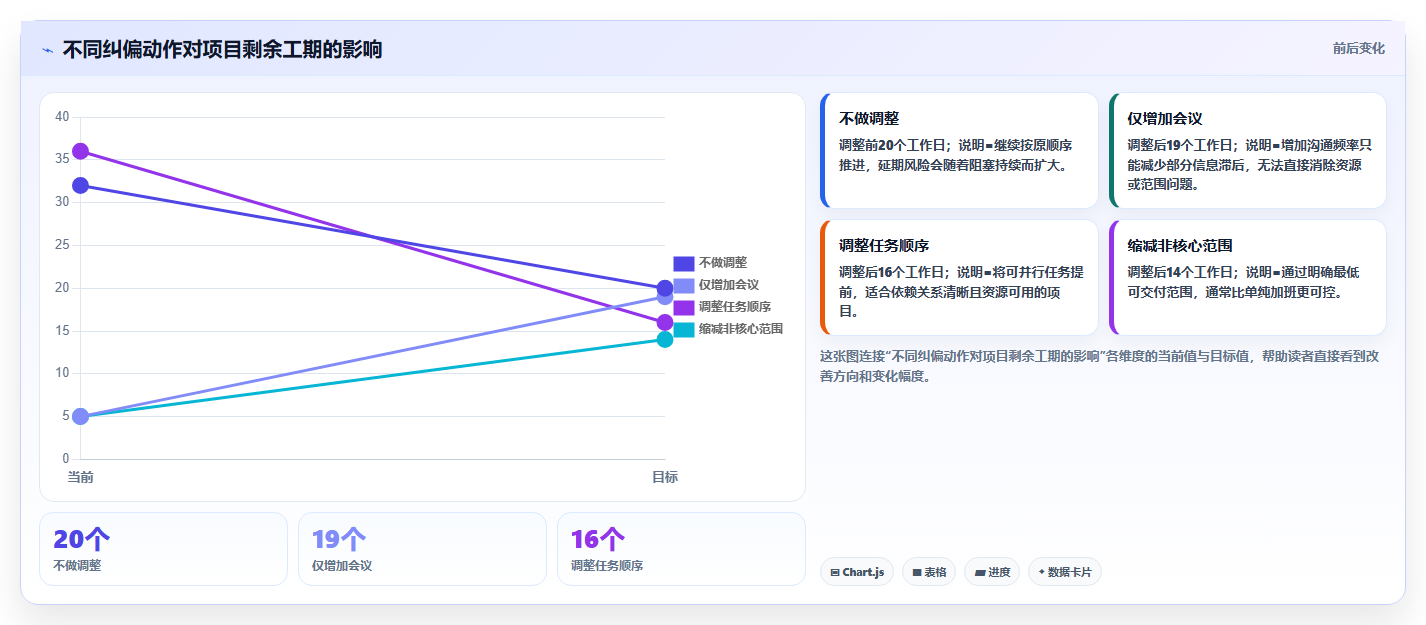Toggle the 缩减非核心范围 legend color swatch

[683, 329]
